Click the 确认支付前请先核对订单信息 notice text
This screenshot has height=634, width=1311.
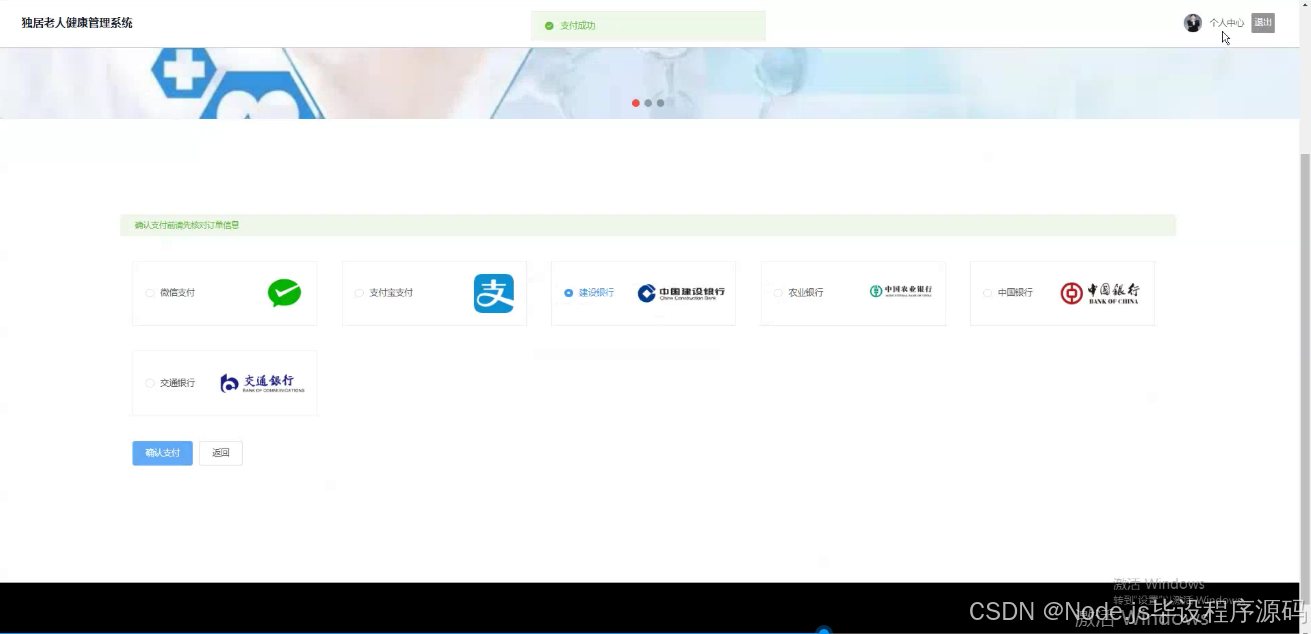tap(187, 225)
